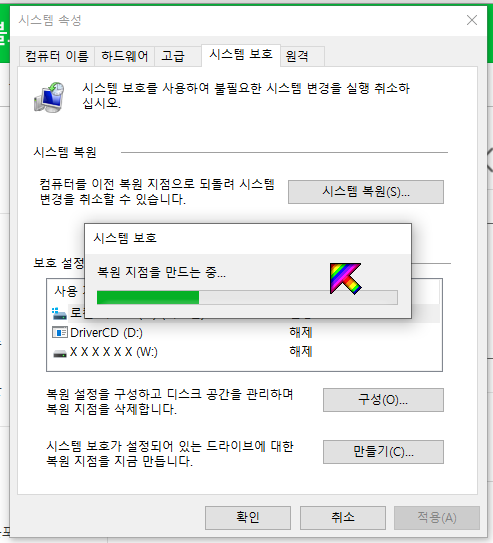
Task: Open the 하드웨어 tab
Action: pos(125,56)
